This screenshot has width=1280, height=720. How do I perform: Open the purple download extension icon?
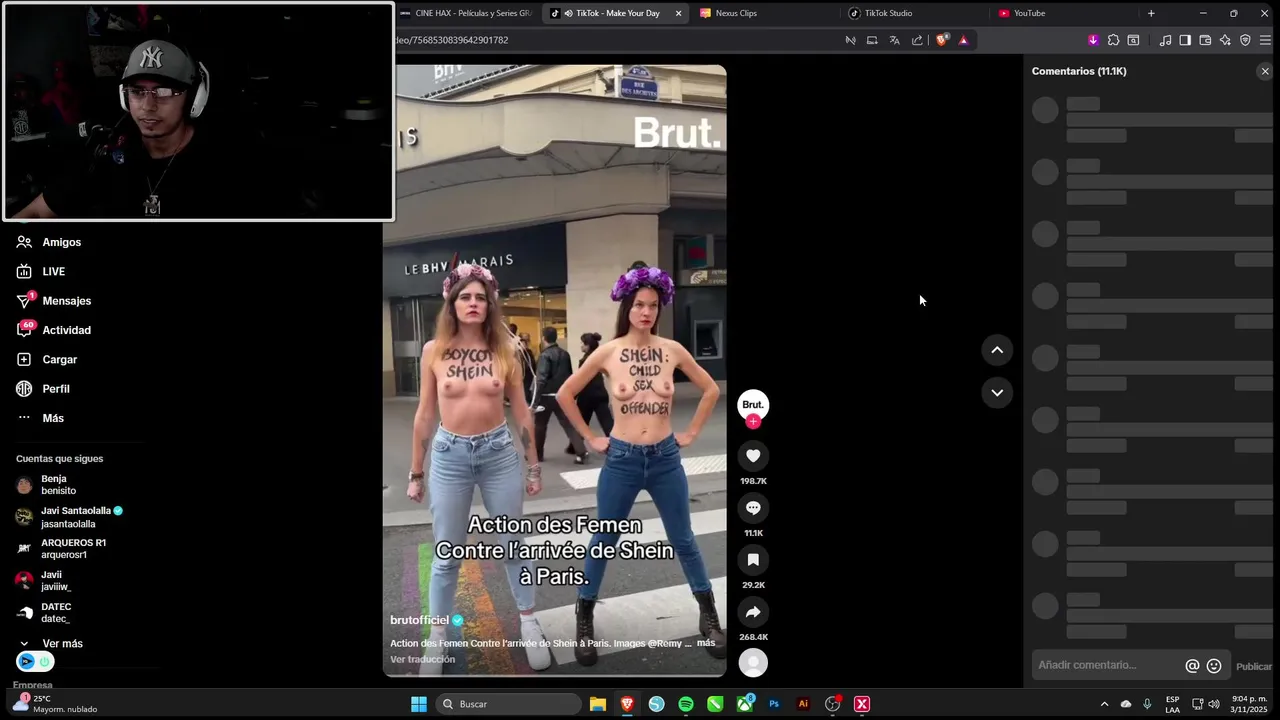pyautogui.click(x=1093, y=40)
